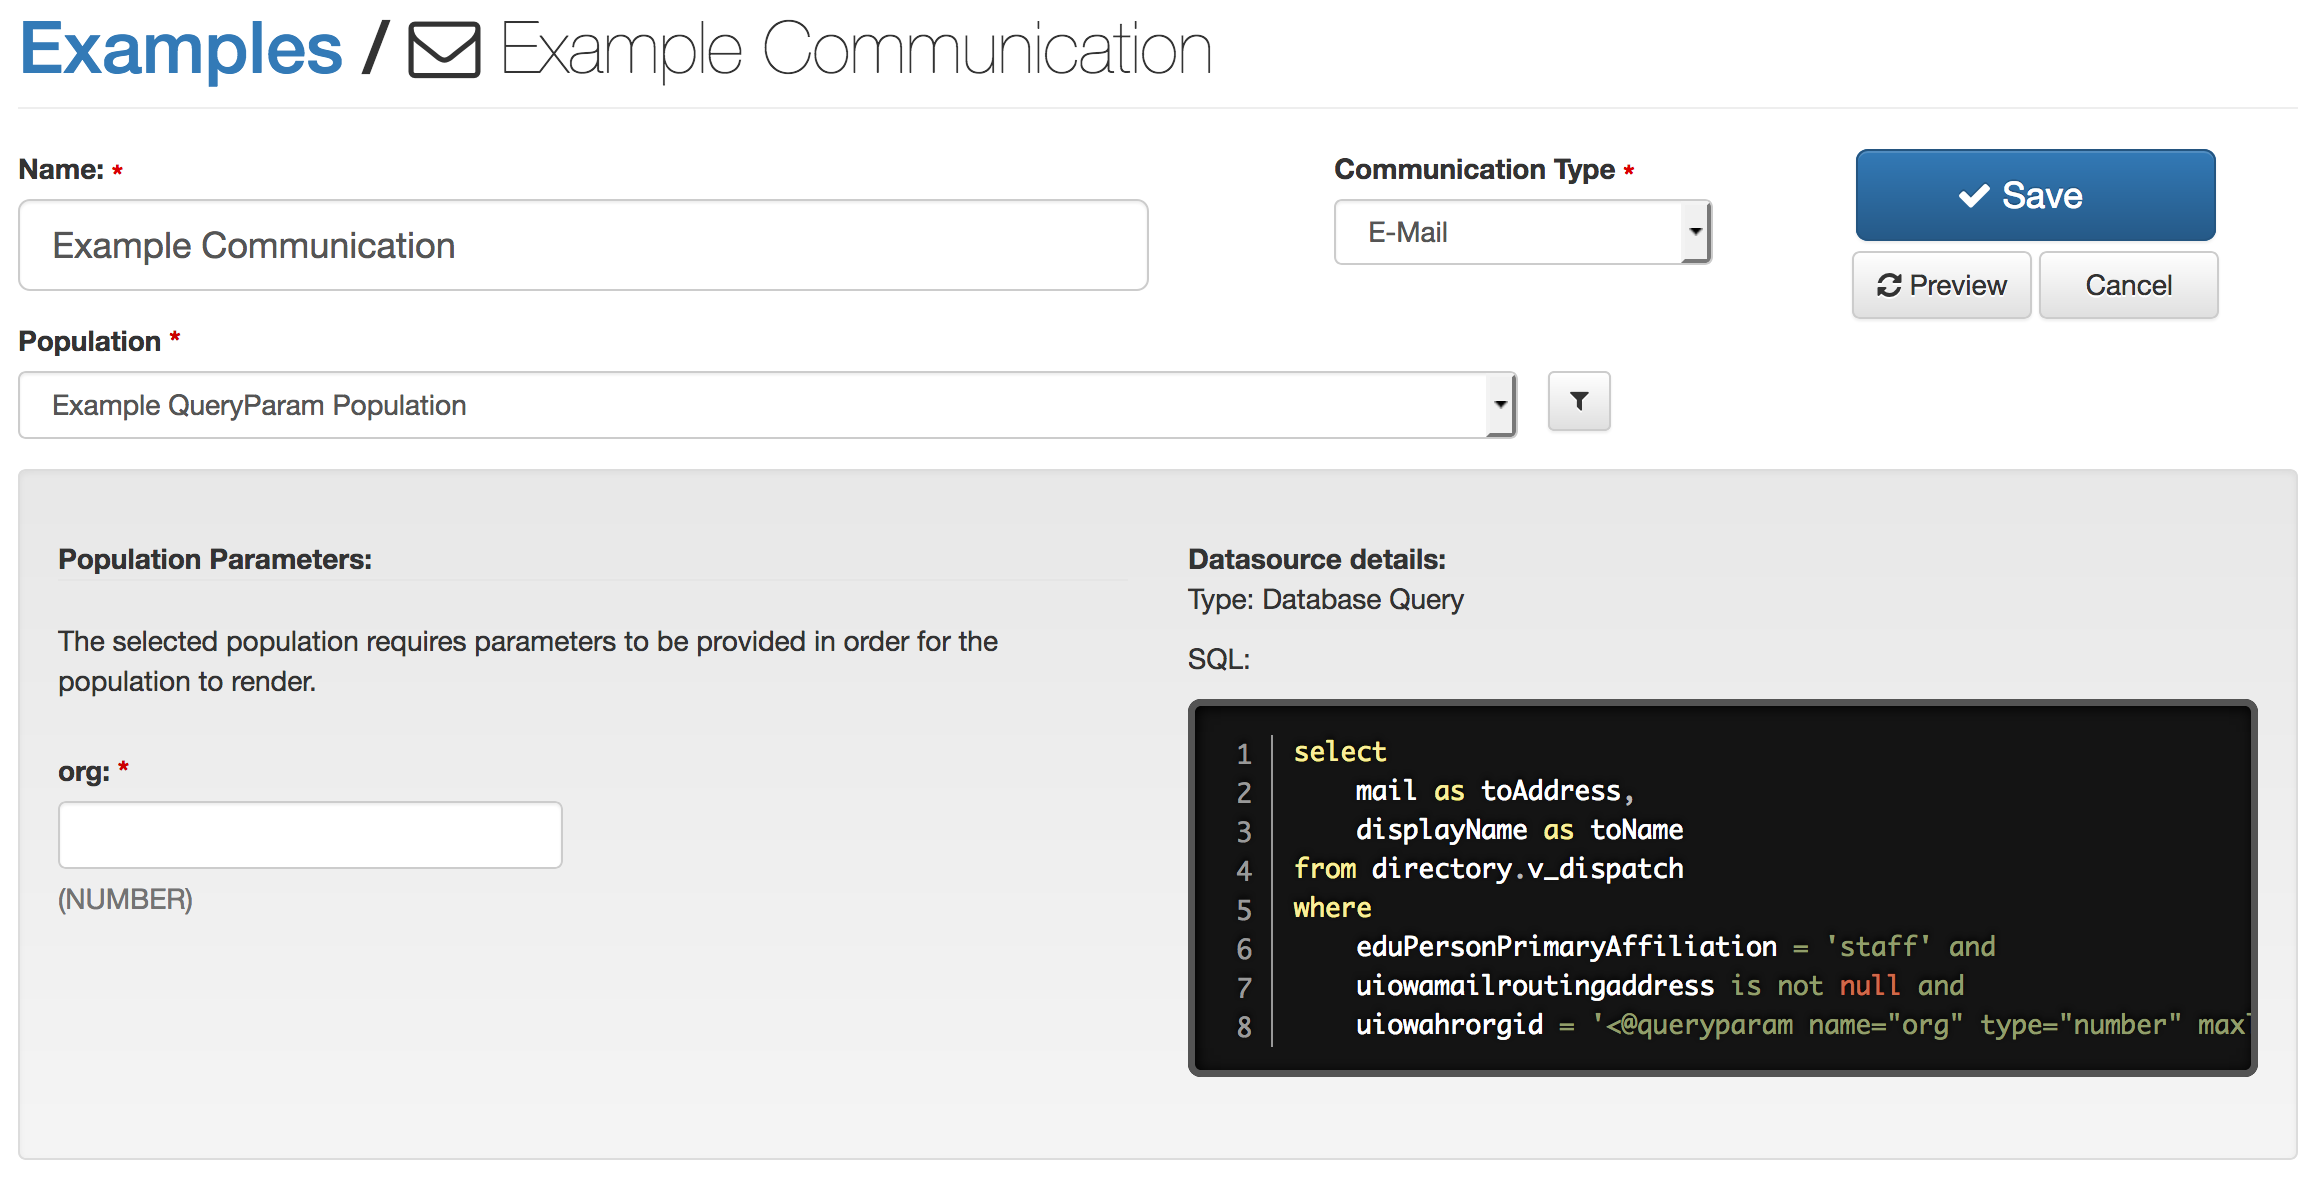
Task: Click SQL line 'uiowamailroutingaddress is not null and'
Action: (x=1660, y=985)
